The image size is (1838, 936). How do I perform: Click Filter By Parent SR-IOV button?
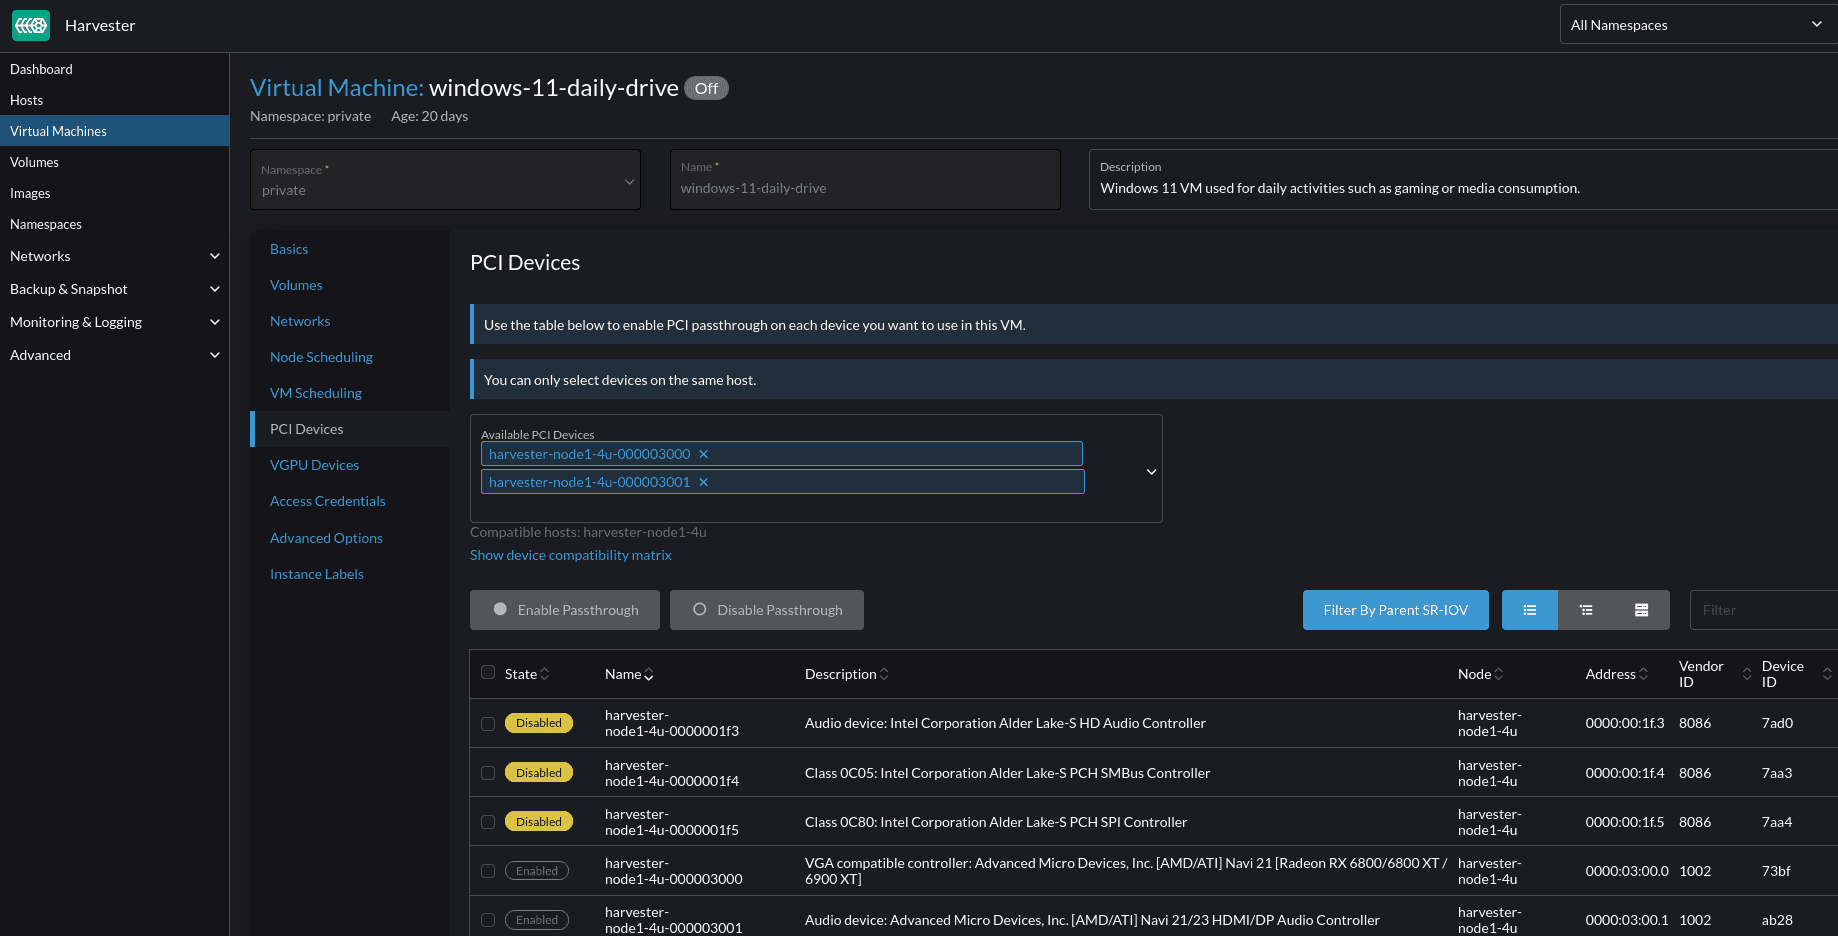point(1395,610)
